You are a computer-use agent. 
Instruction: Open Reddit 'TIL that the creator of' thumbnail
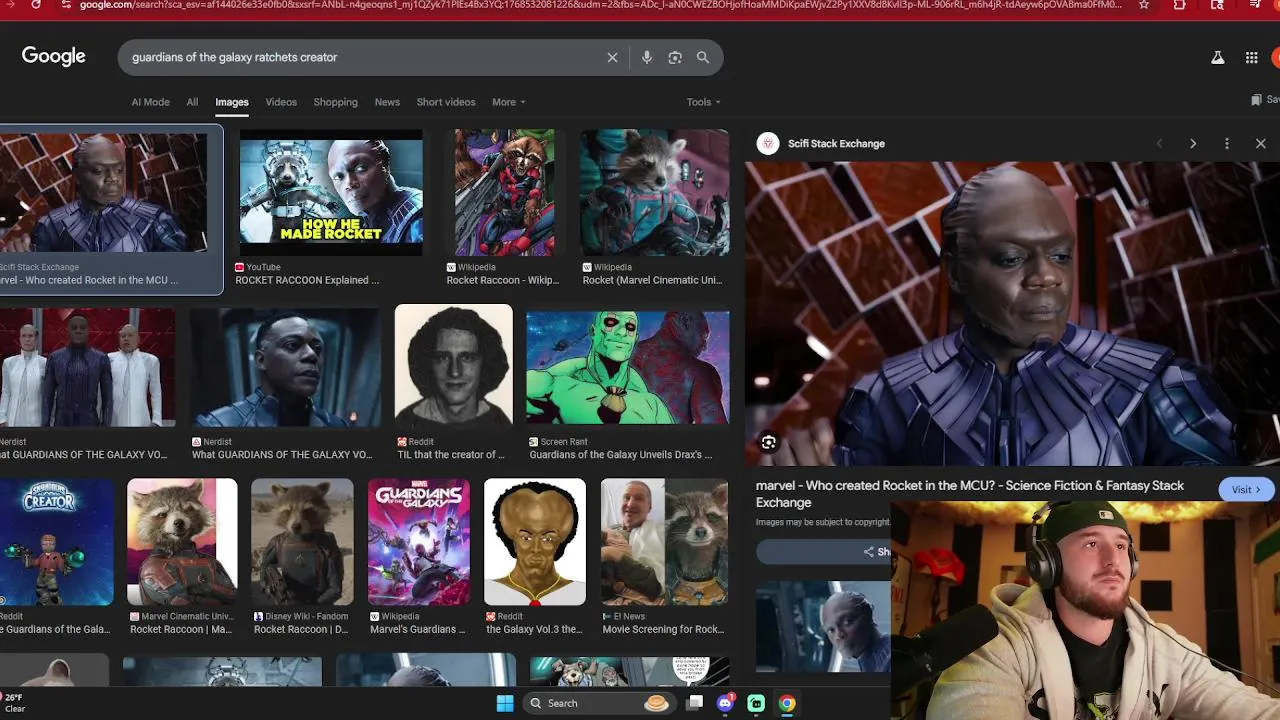tap(454, 366)
